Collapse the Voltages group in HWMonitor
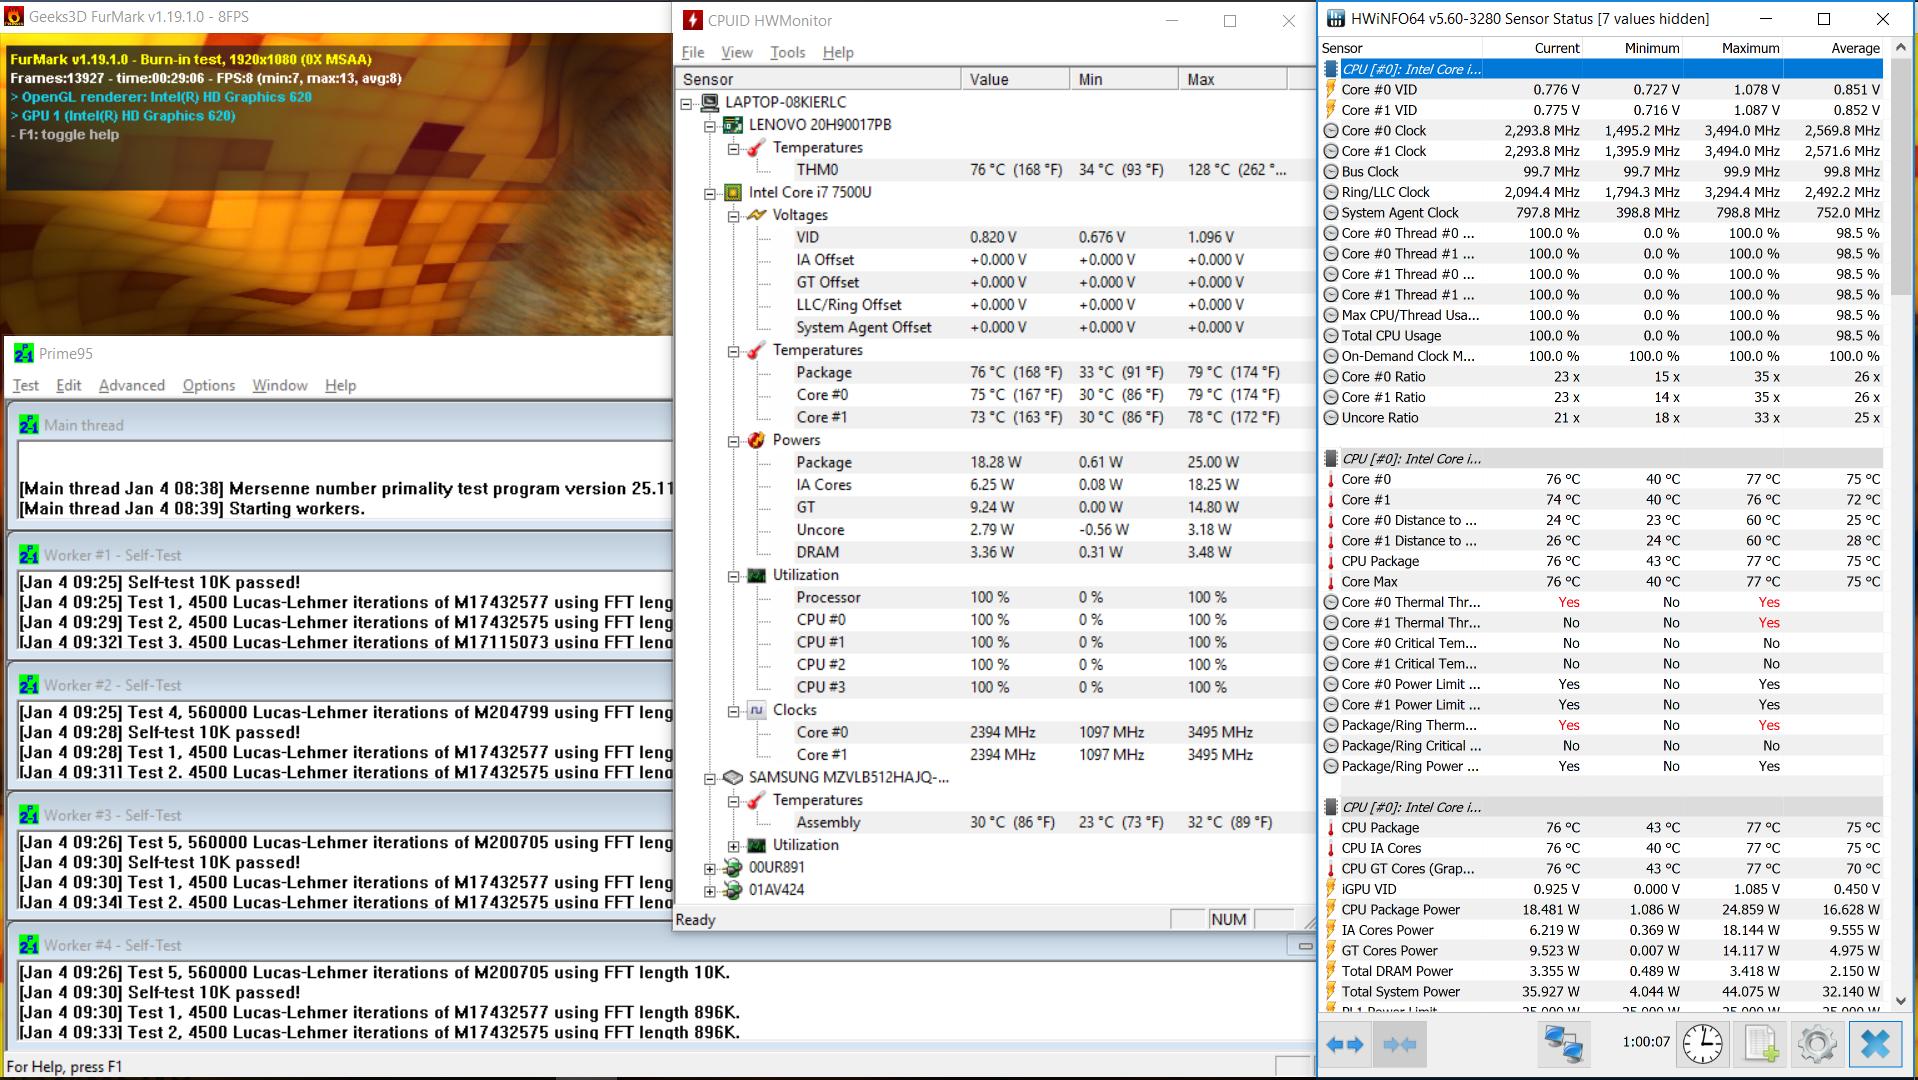This screenshot has height=1080, width=1918. tap(733, 216)
